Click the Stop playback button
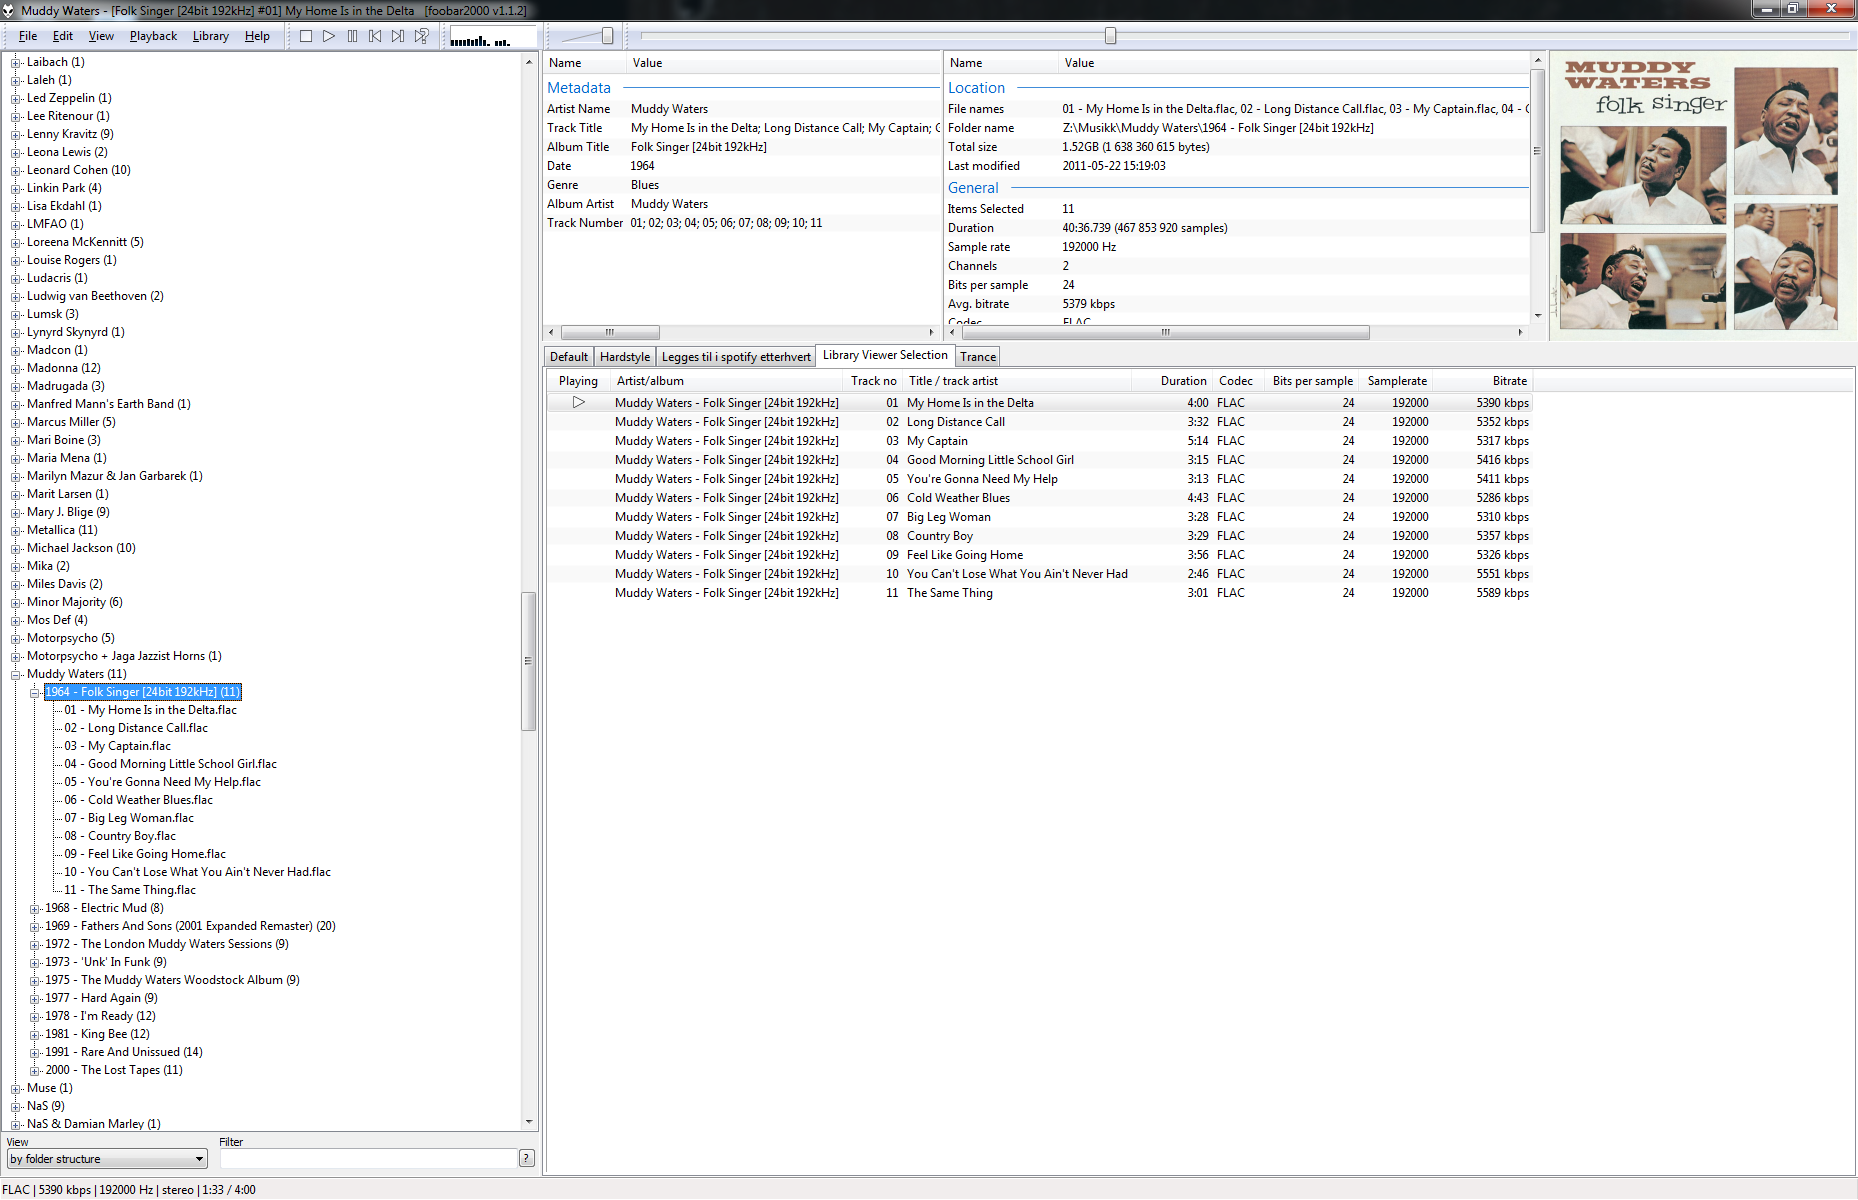This screenshot has height=1200, width=1858. [306, 36]
